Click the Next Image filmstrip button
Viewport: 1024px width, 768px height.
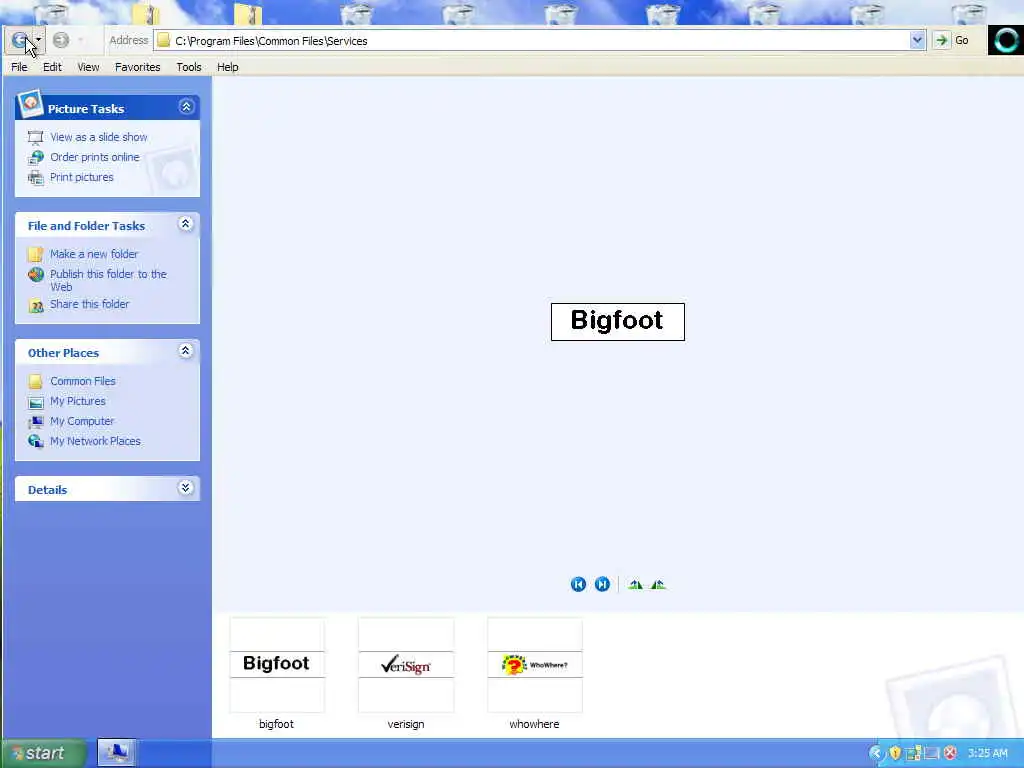point(602,584)
